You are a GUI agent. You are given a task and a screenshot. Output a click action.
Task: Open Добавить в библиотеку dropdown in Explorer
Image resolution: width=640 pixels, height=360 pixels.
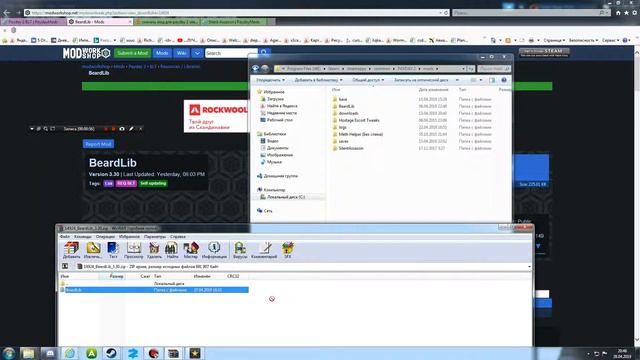coord(319,80)
